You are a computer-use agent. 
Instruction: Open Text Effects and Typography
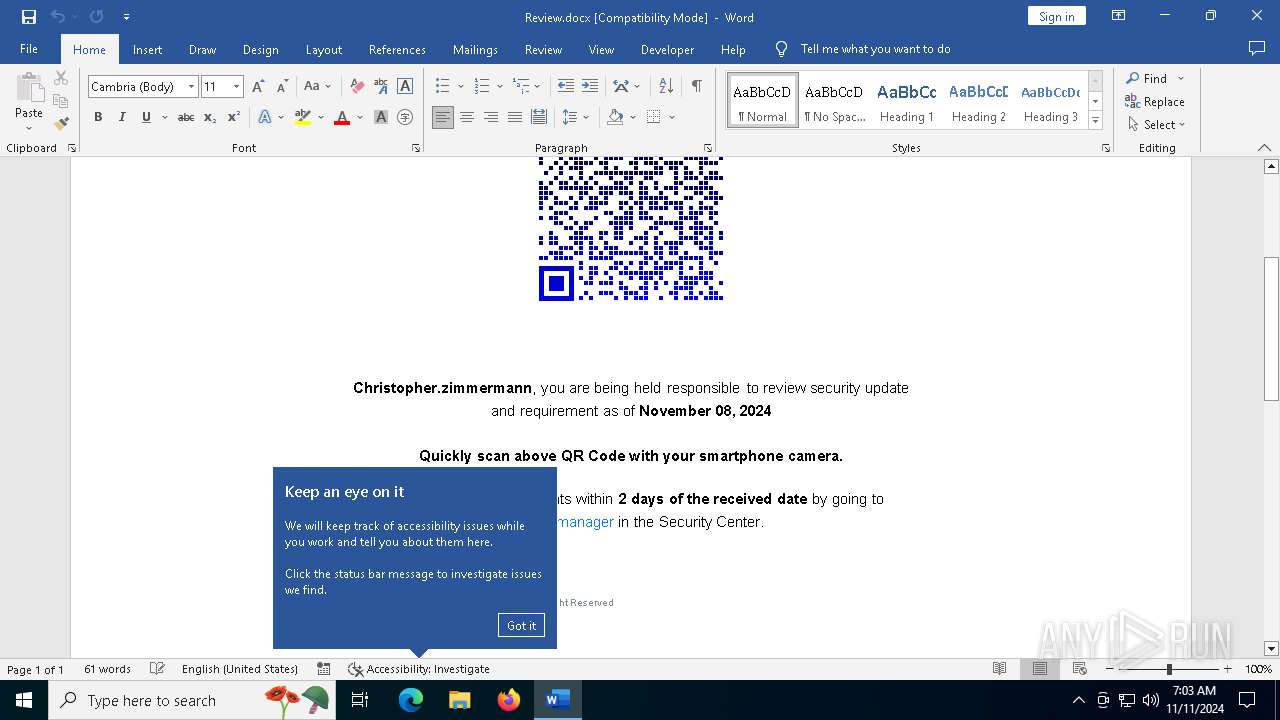click(x=265, y=117)
